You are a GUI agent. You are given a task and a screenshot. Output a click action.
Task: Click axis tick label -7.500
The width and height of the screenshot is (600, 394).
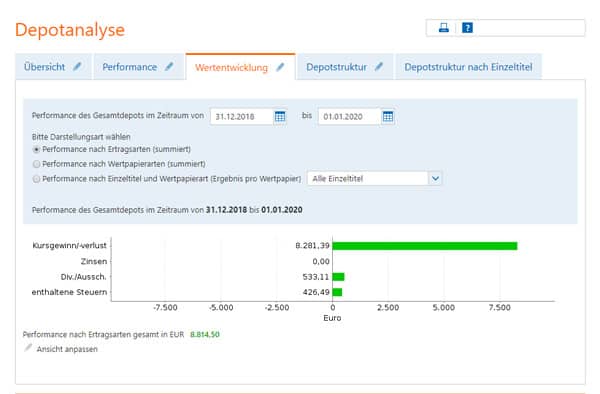point(165,308)
